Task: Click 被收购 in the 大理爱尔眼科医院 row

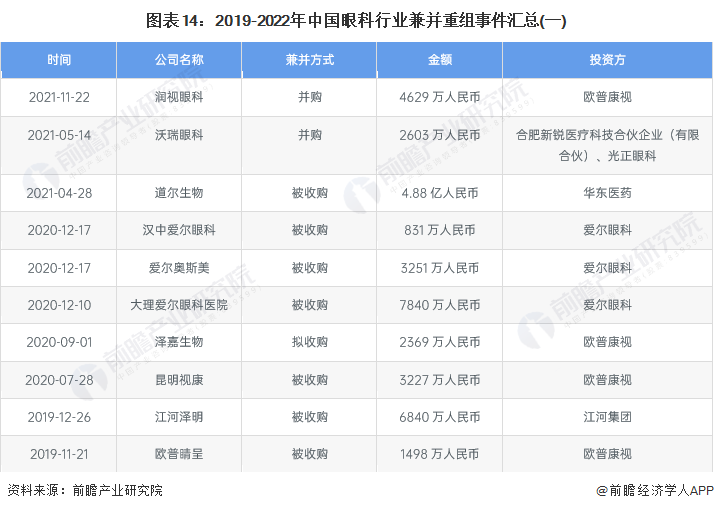Action: [309, 305]
